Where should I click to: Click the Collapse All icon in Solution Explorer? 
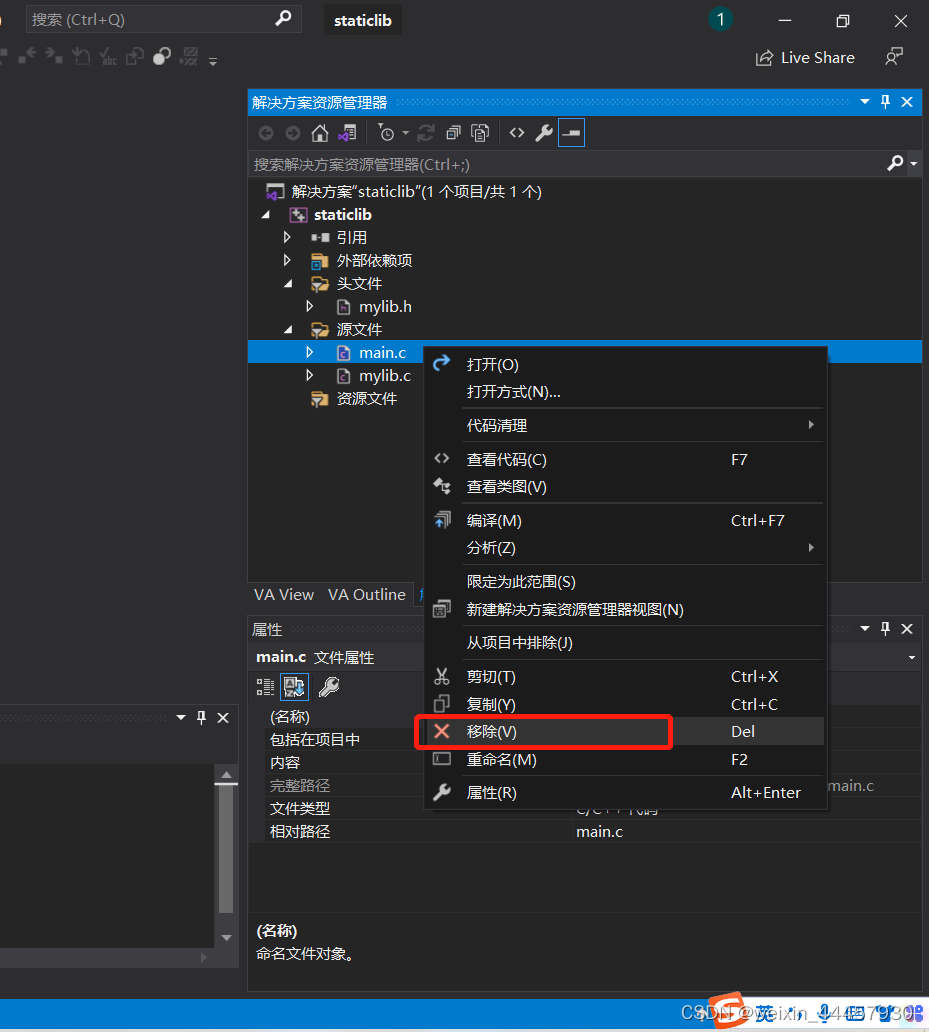coord(453,134)
